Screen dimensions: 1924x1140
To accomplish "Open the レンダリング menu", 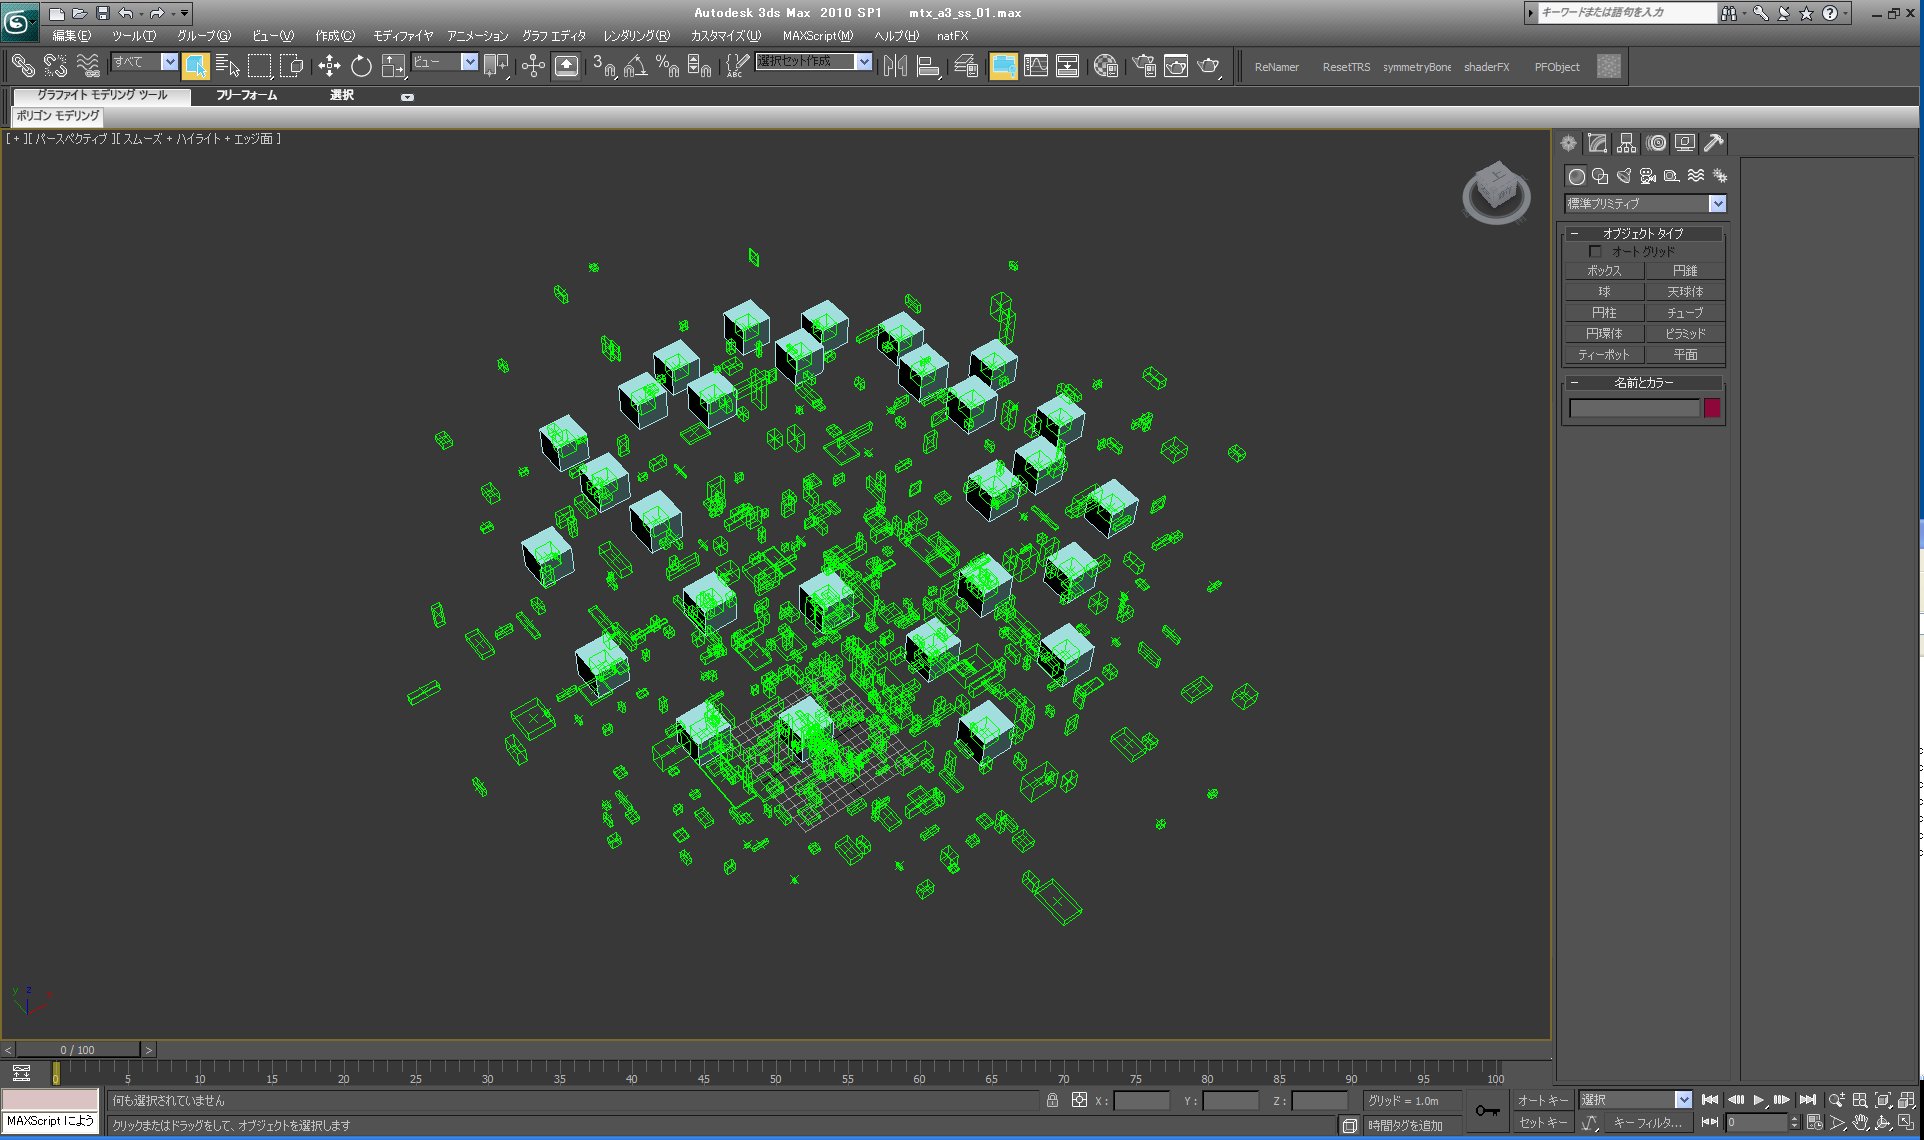I will point(636,35).
